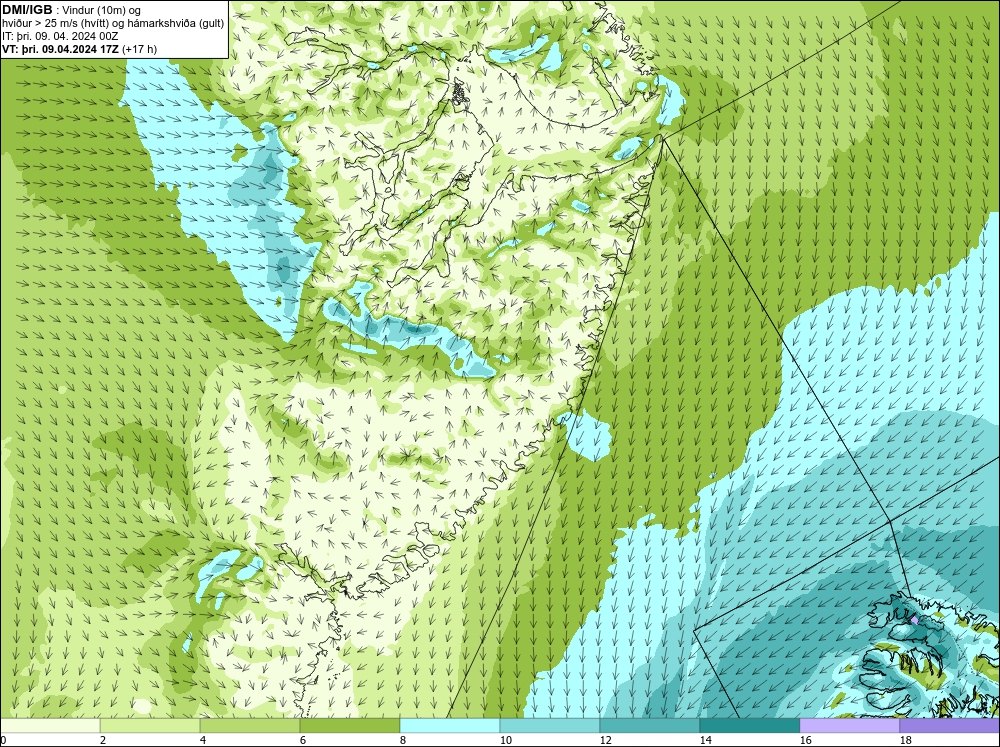Screen dimensions: 1000x747
Task: Click the 0-2 m/s pale yellow legend swatch
Action: coord(50,725)
